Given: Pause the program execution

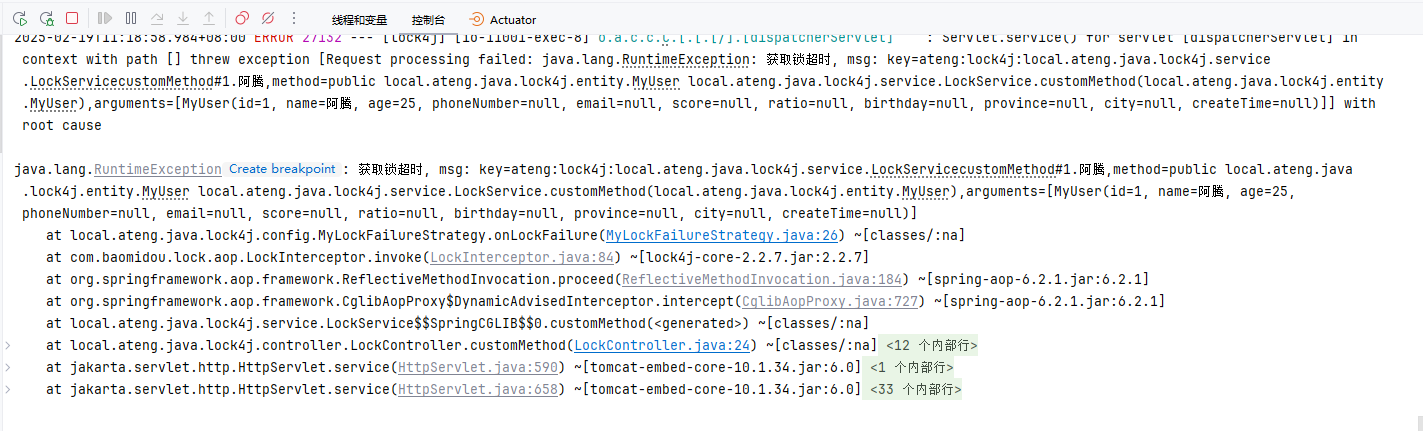Looking at the screenshot, I should (x=131, y=18).
